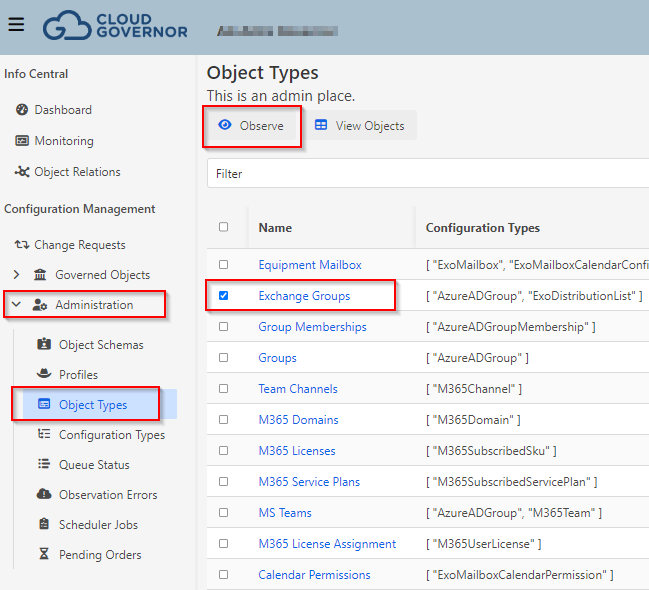Click the Object Relations graph icon
This screenshot has width=649, height=590.
pos(22,172)
